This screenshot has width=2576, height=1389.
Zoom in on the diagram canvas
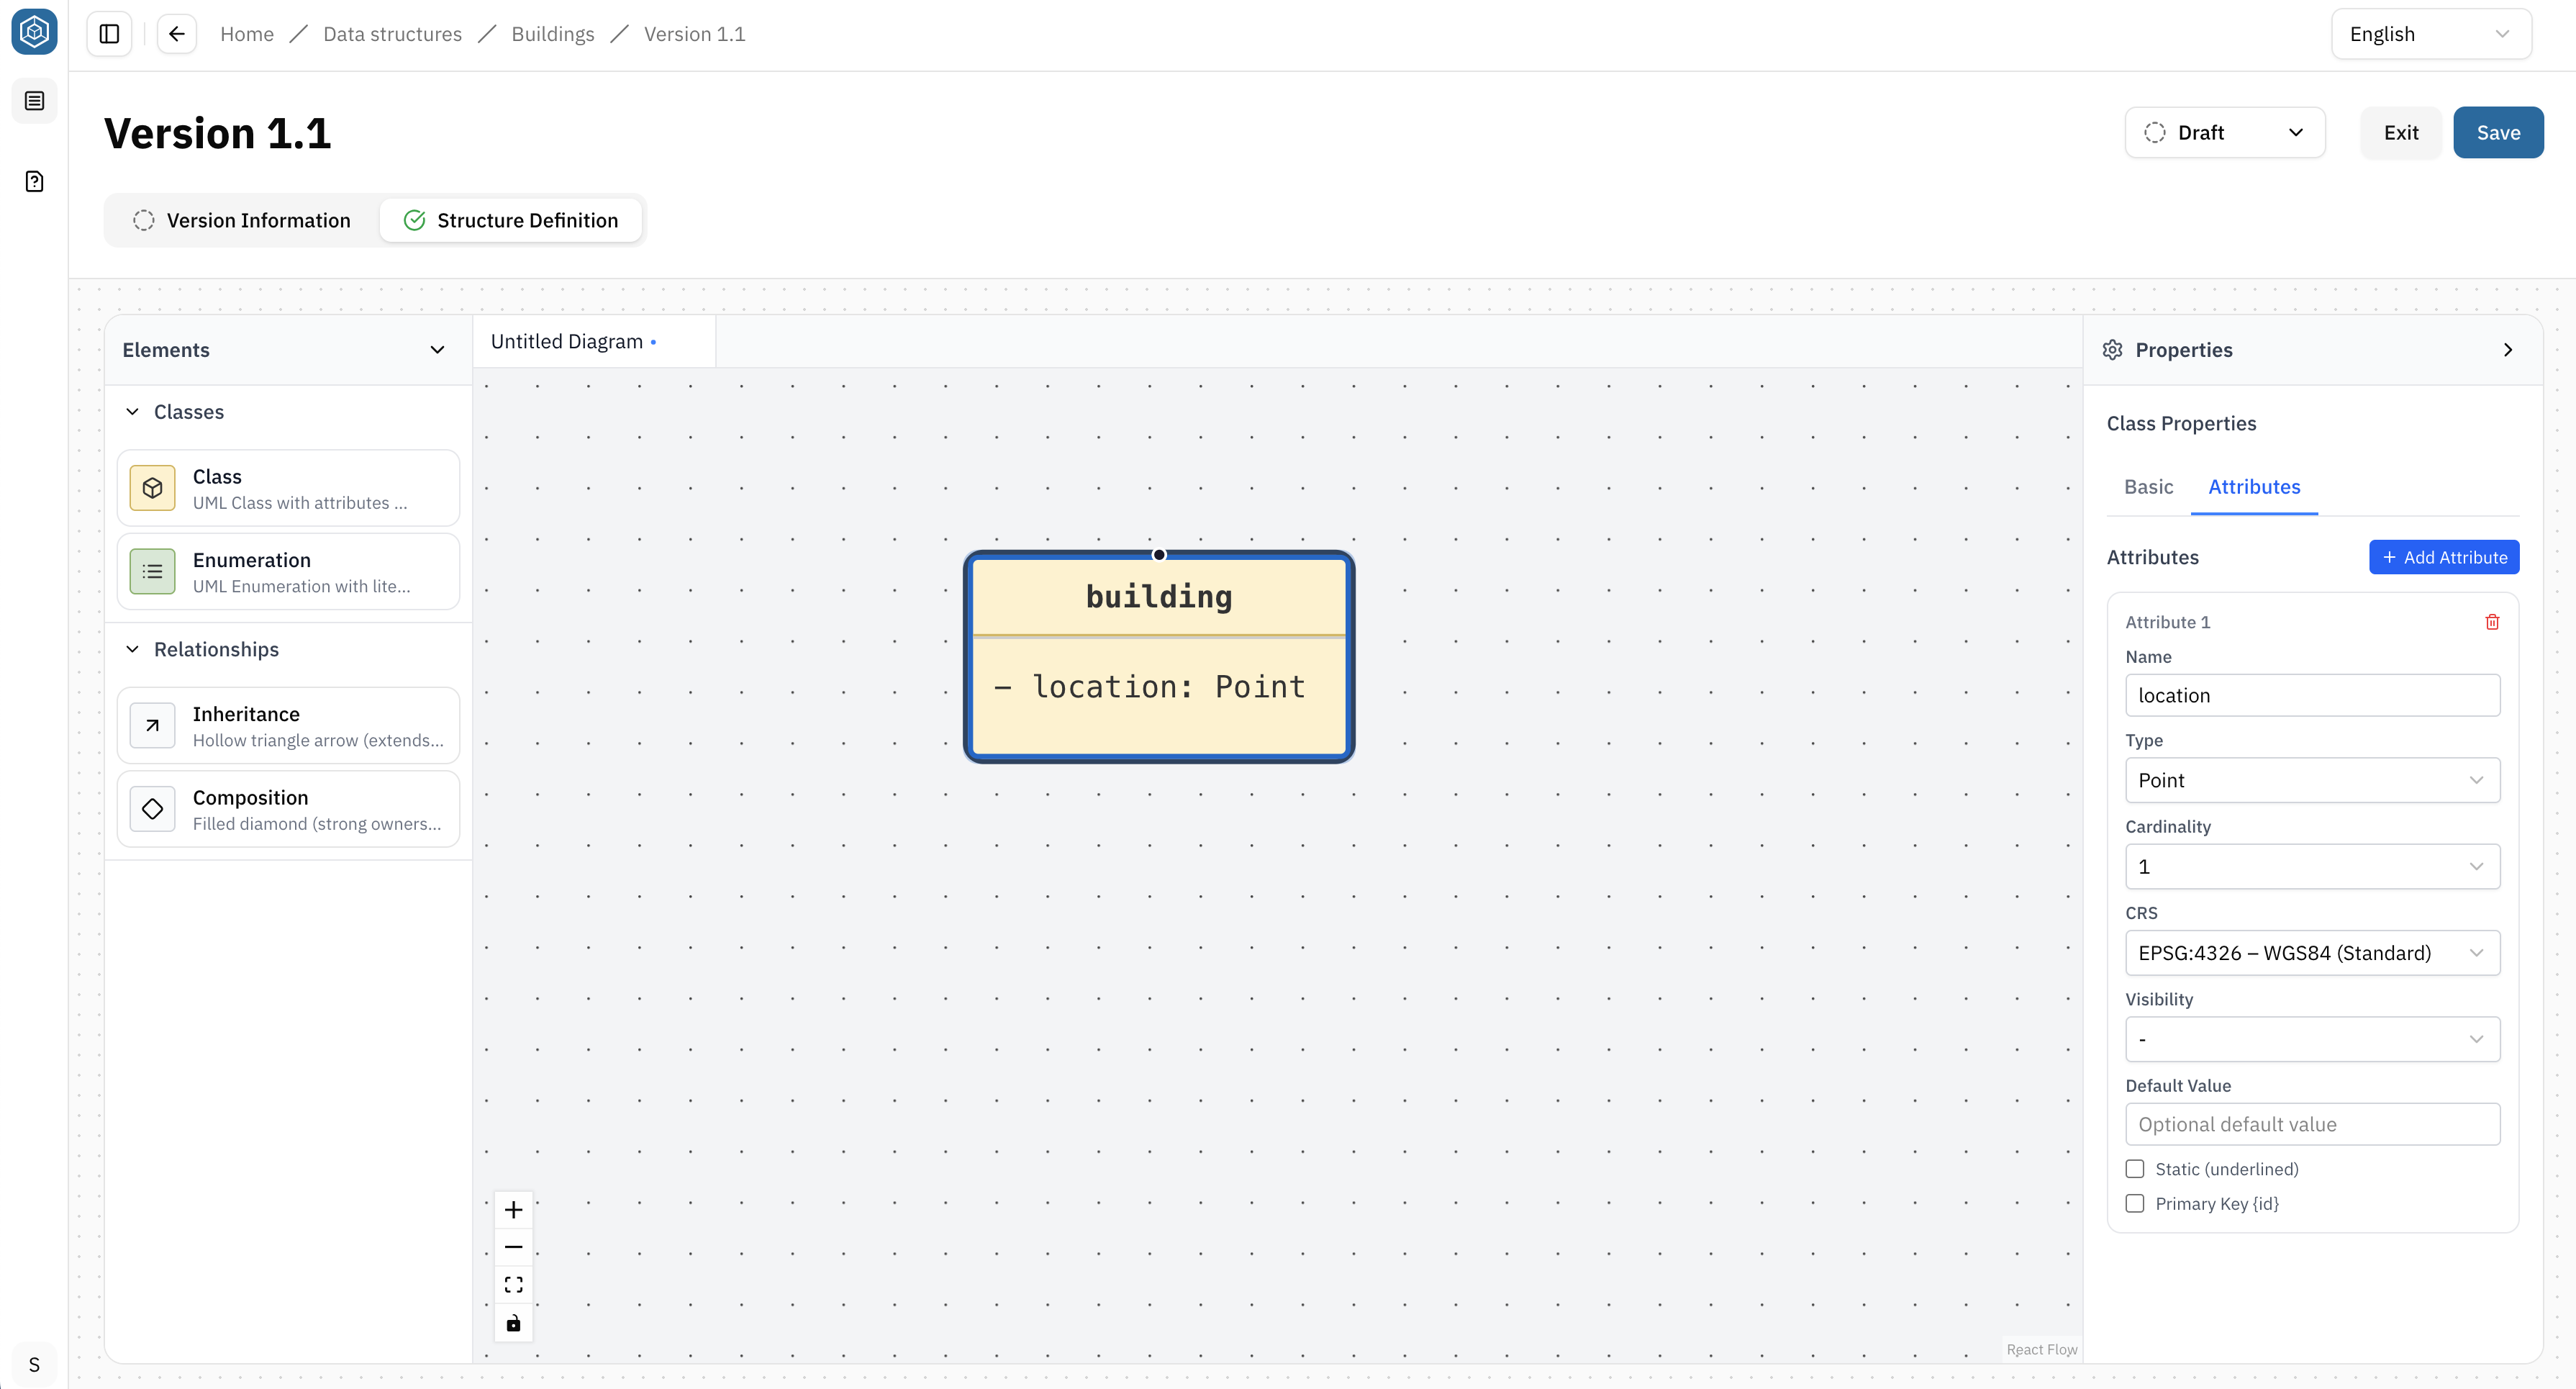click(x=513, y=1210)
